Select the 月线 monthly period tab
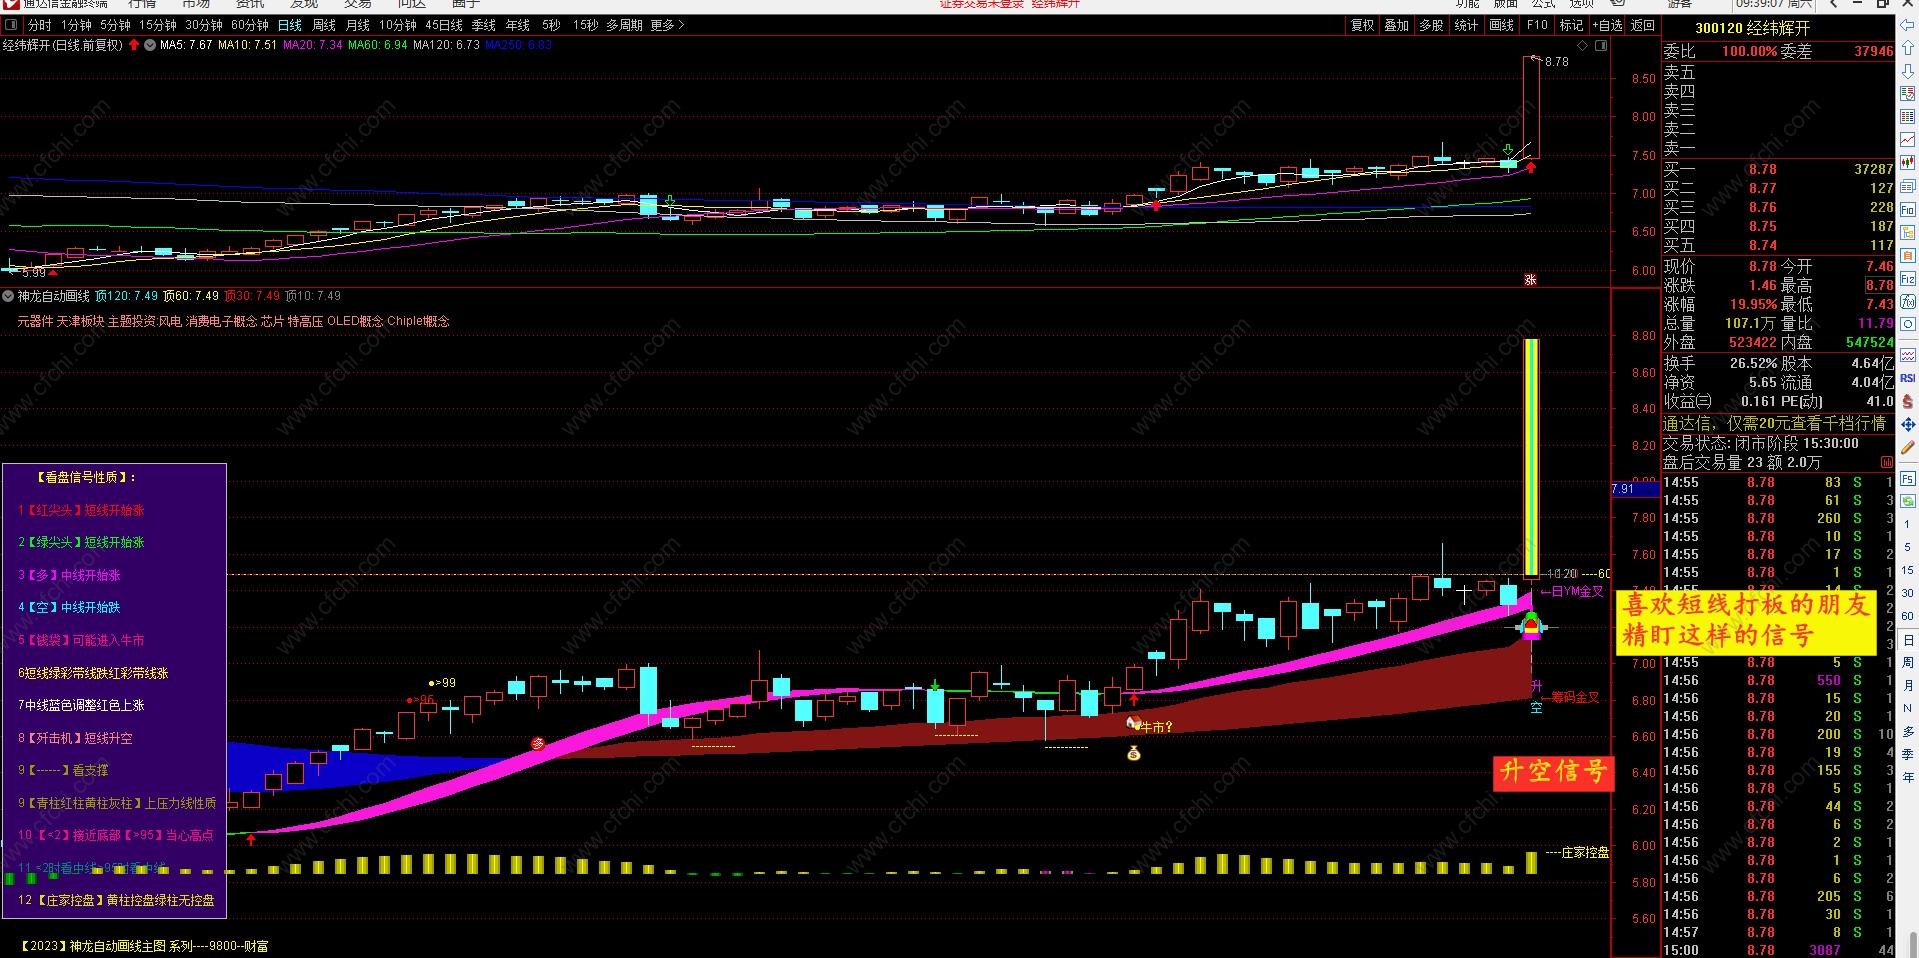The image size is (1919, 958). 358,25
